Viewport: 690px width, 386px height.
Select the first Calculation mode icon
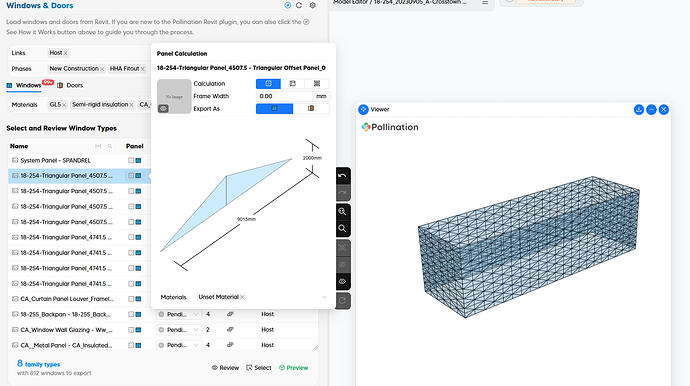point(268,83)
